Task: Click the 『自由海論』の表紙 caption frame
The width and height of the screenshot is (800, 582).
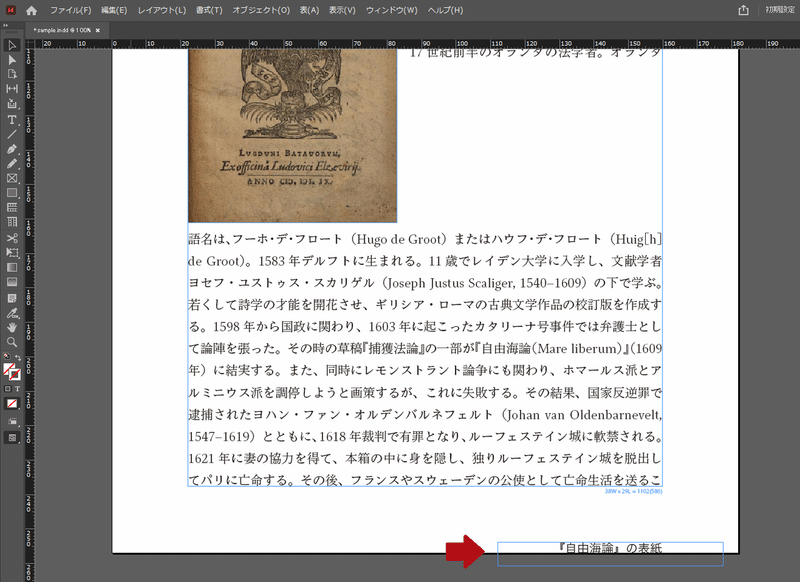Action: (x=610, y=554)
